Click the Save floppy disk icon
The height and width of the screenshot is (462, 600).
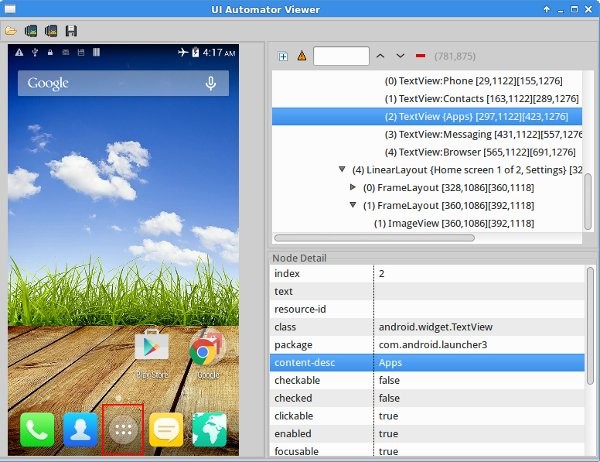click(71, 31)
